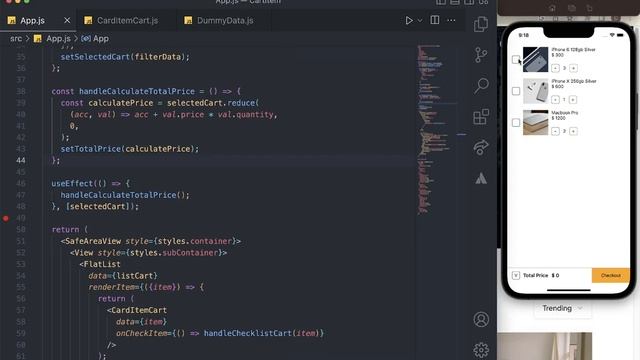Image resolution: width=640 pixels, height=360 pixels.
Task: Click the iPhone 6 128gb Silver item title
Action: (x=573, y=50)
